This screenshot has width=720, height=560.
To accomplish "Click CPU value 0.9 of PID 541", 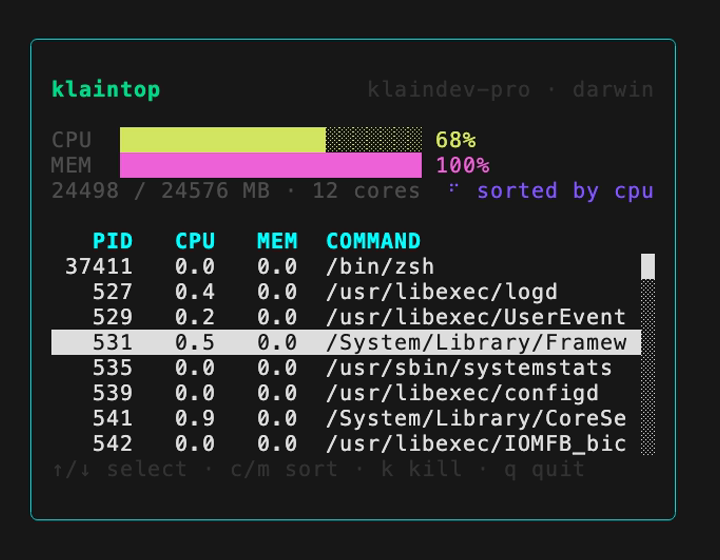I will 195,418.
